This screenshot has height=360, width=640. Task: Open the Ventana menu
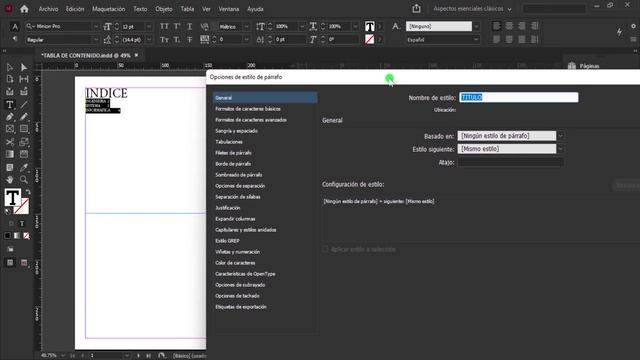click(229, 9)
